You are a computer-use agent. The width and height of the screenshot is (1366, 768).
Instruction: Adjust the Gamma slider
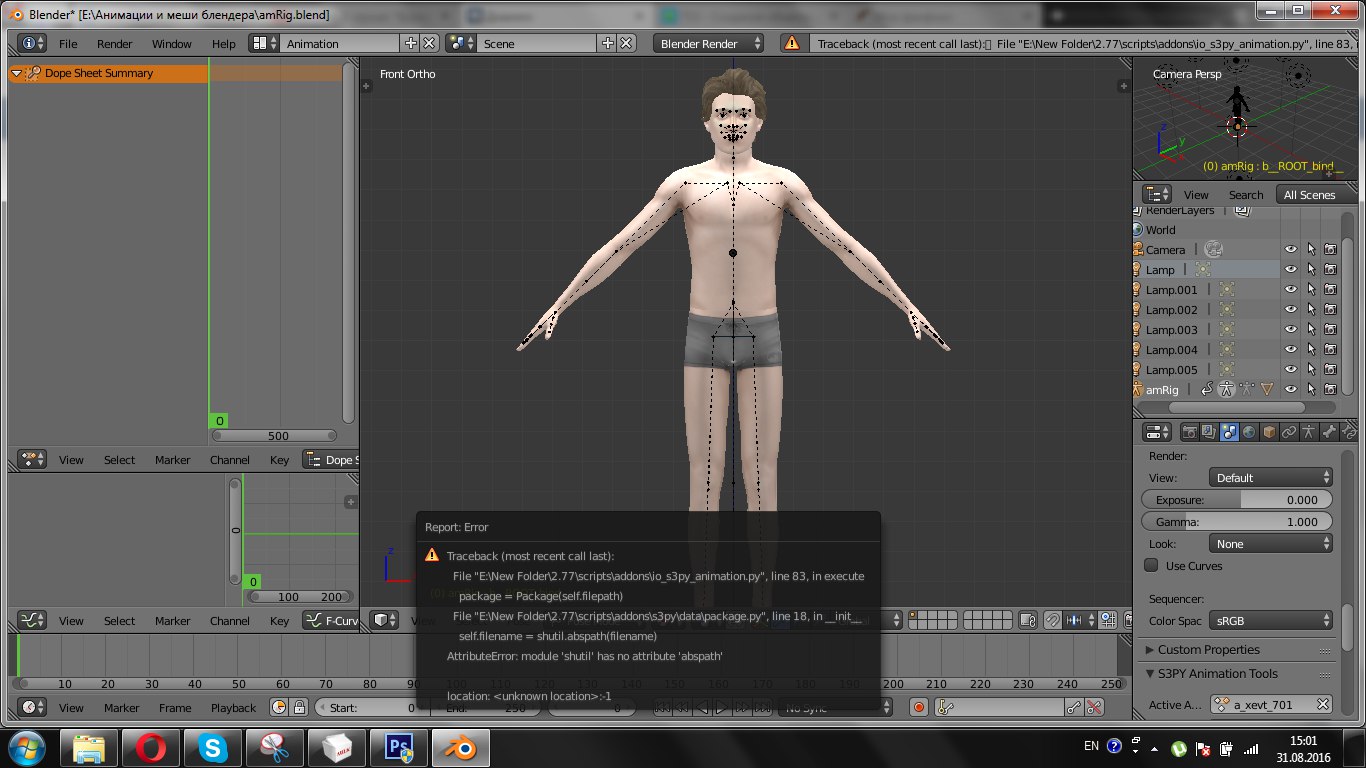tap(1237, 521)
